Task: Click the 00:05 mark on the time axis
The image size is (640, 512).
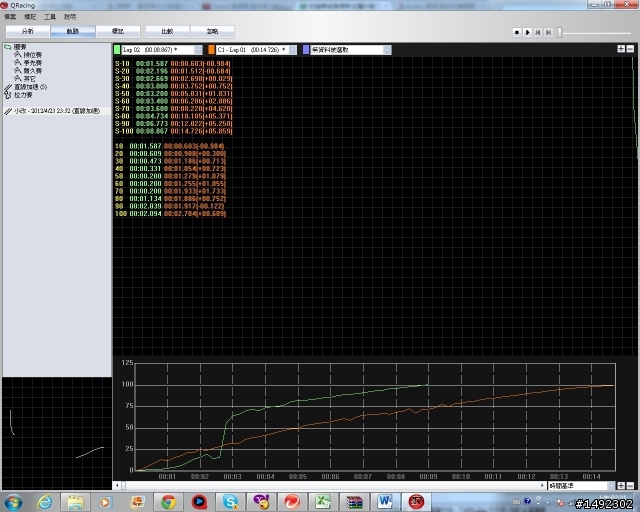Action: (x=298, y=476)
